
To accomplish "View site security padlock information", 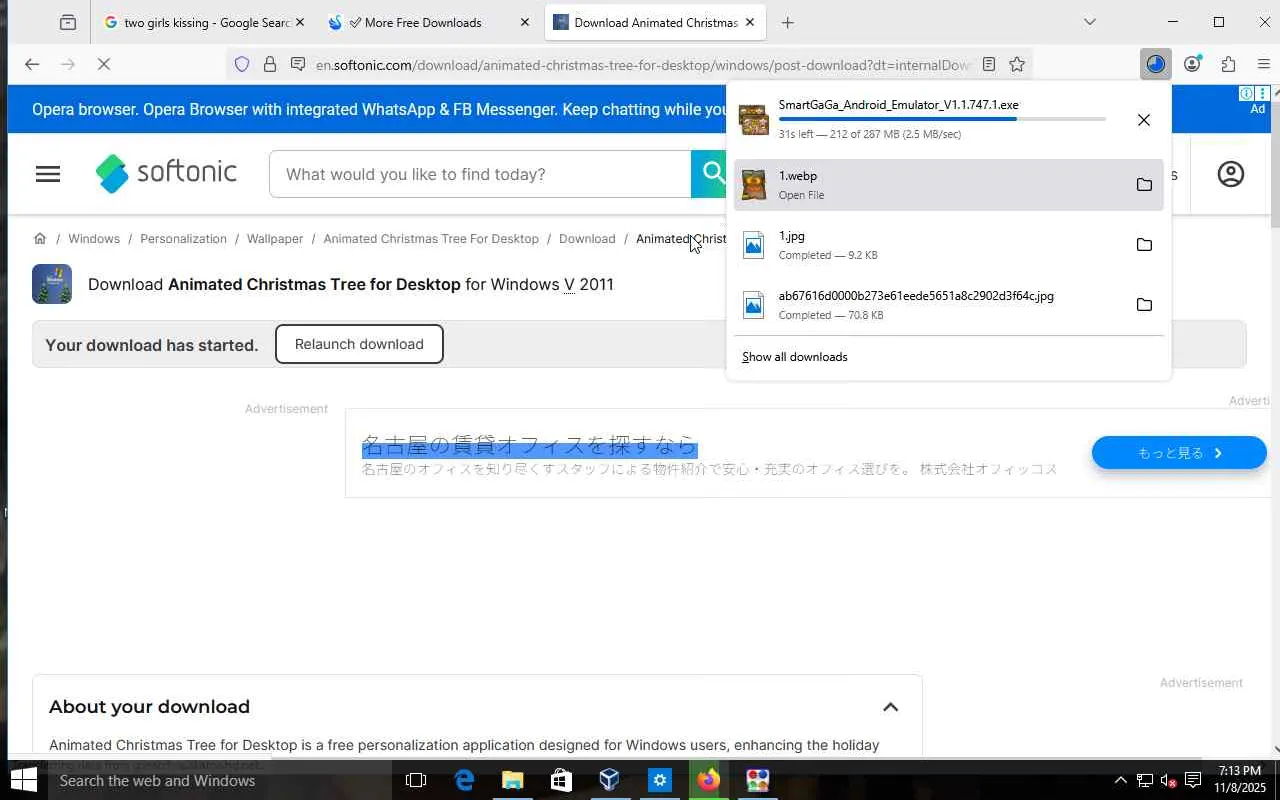I will tap(270, 64).
